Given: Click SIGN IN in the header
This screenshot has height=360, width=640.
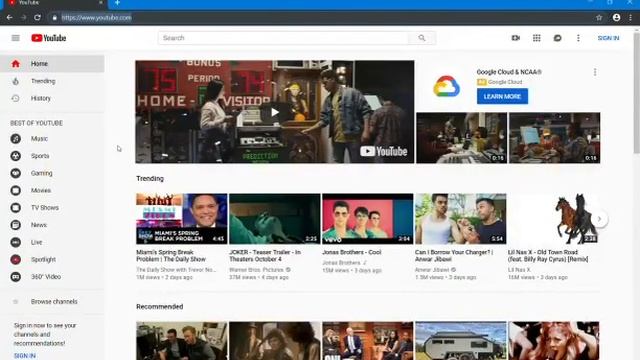Looking at the screenshot, I should point(608,38).
